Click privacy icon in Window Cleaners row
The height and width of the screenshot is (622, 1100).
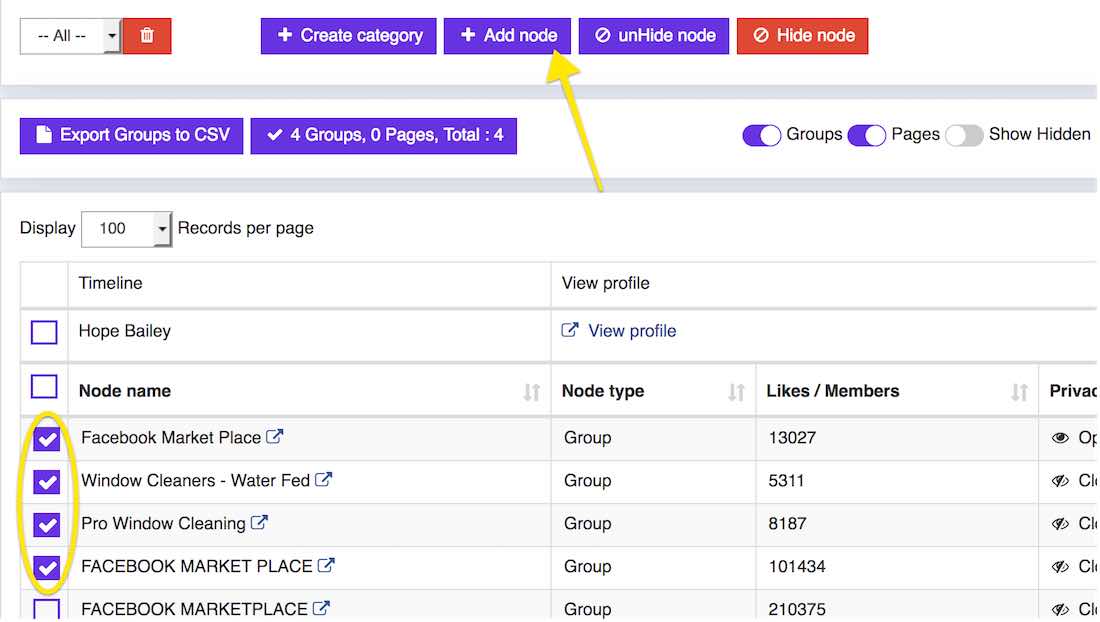pyautogui.click(x=1060, y=481)
